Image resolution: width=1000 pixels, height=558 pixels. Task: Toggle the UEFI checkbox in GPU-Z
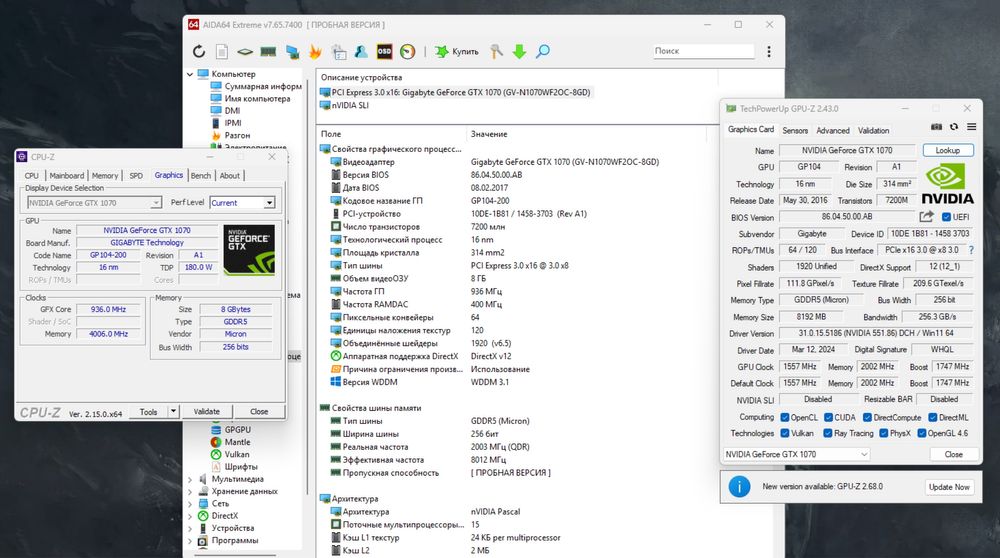pyautogui.click(x=946, y=217)
